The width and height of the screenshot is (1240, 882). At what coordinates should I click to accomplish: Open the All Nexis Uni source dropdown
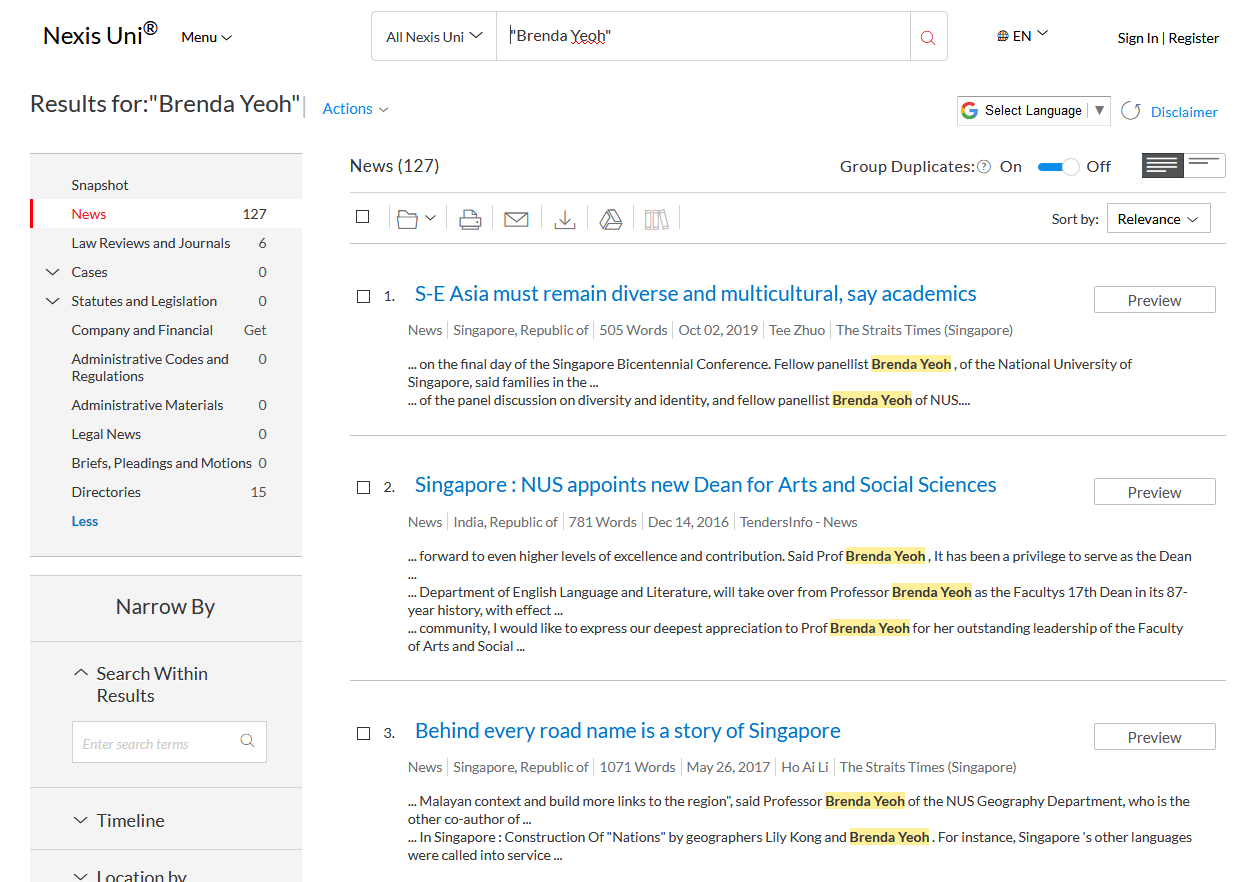(434, 37)
